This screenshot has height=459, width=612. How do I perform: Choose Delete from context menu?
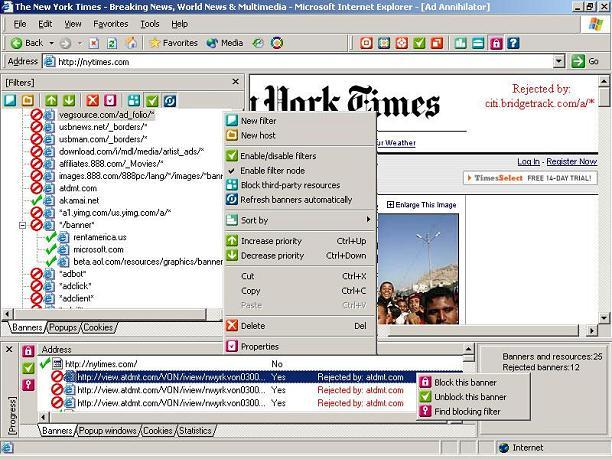pyautogui.click(x=299, y=326)
